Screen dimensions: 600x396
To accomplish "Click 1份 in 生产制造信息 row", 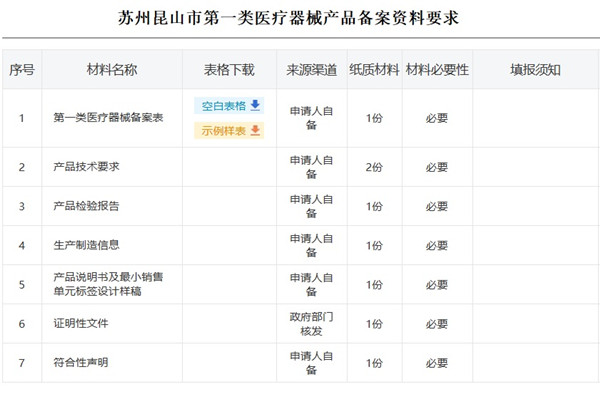I will pyautogui.click(x=374, y=246).
